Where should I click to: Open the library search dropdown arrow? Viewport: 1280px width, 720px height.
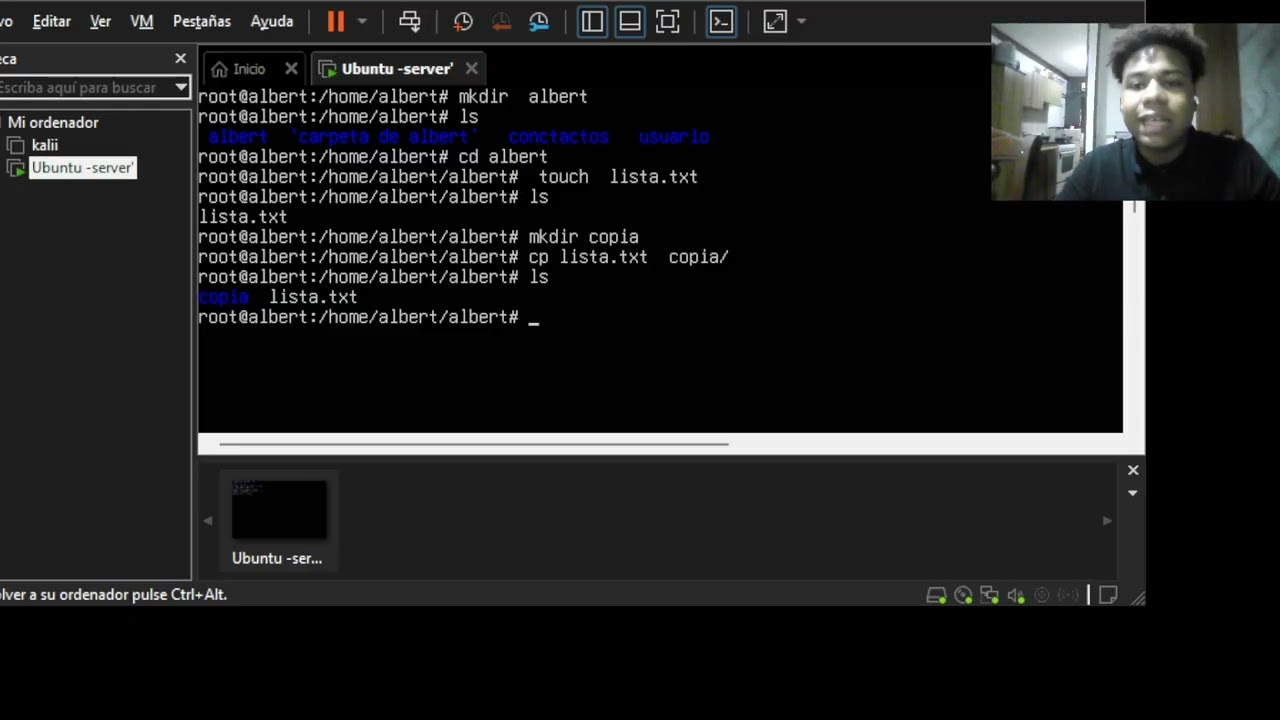point(181,88)
